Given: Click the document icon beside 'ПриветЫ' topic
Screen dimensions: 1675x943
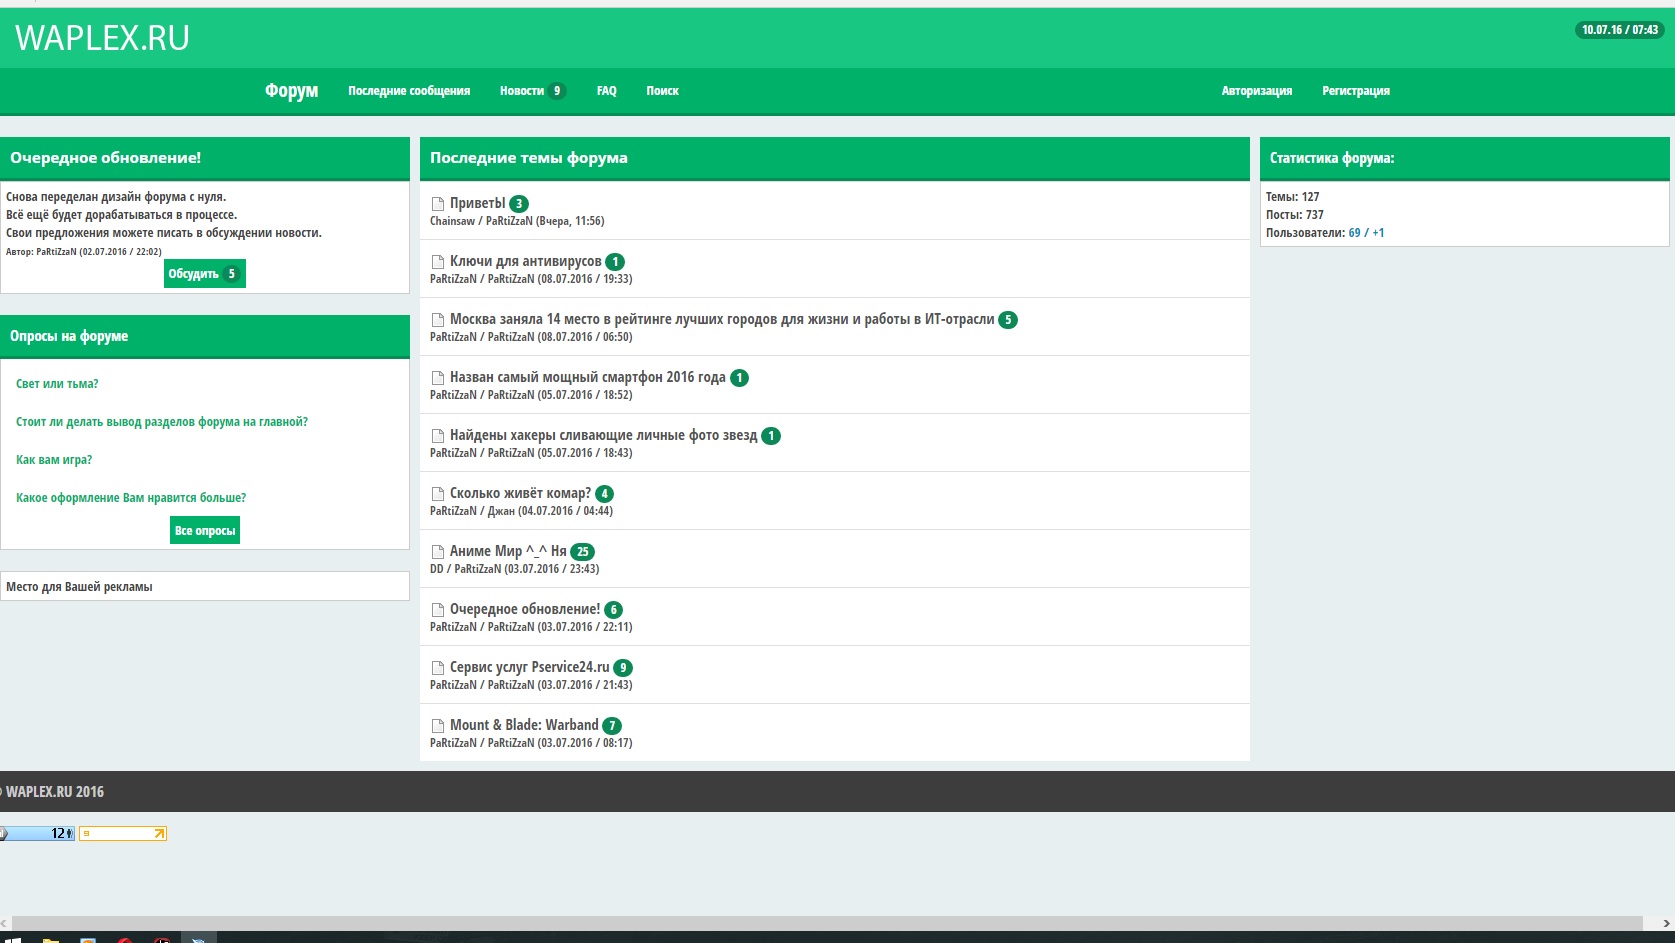Looking at the screenshot, I should tap(437, 204).
